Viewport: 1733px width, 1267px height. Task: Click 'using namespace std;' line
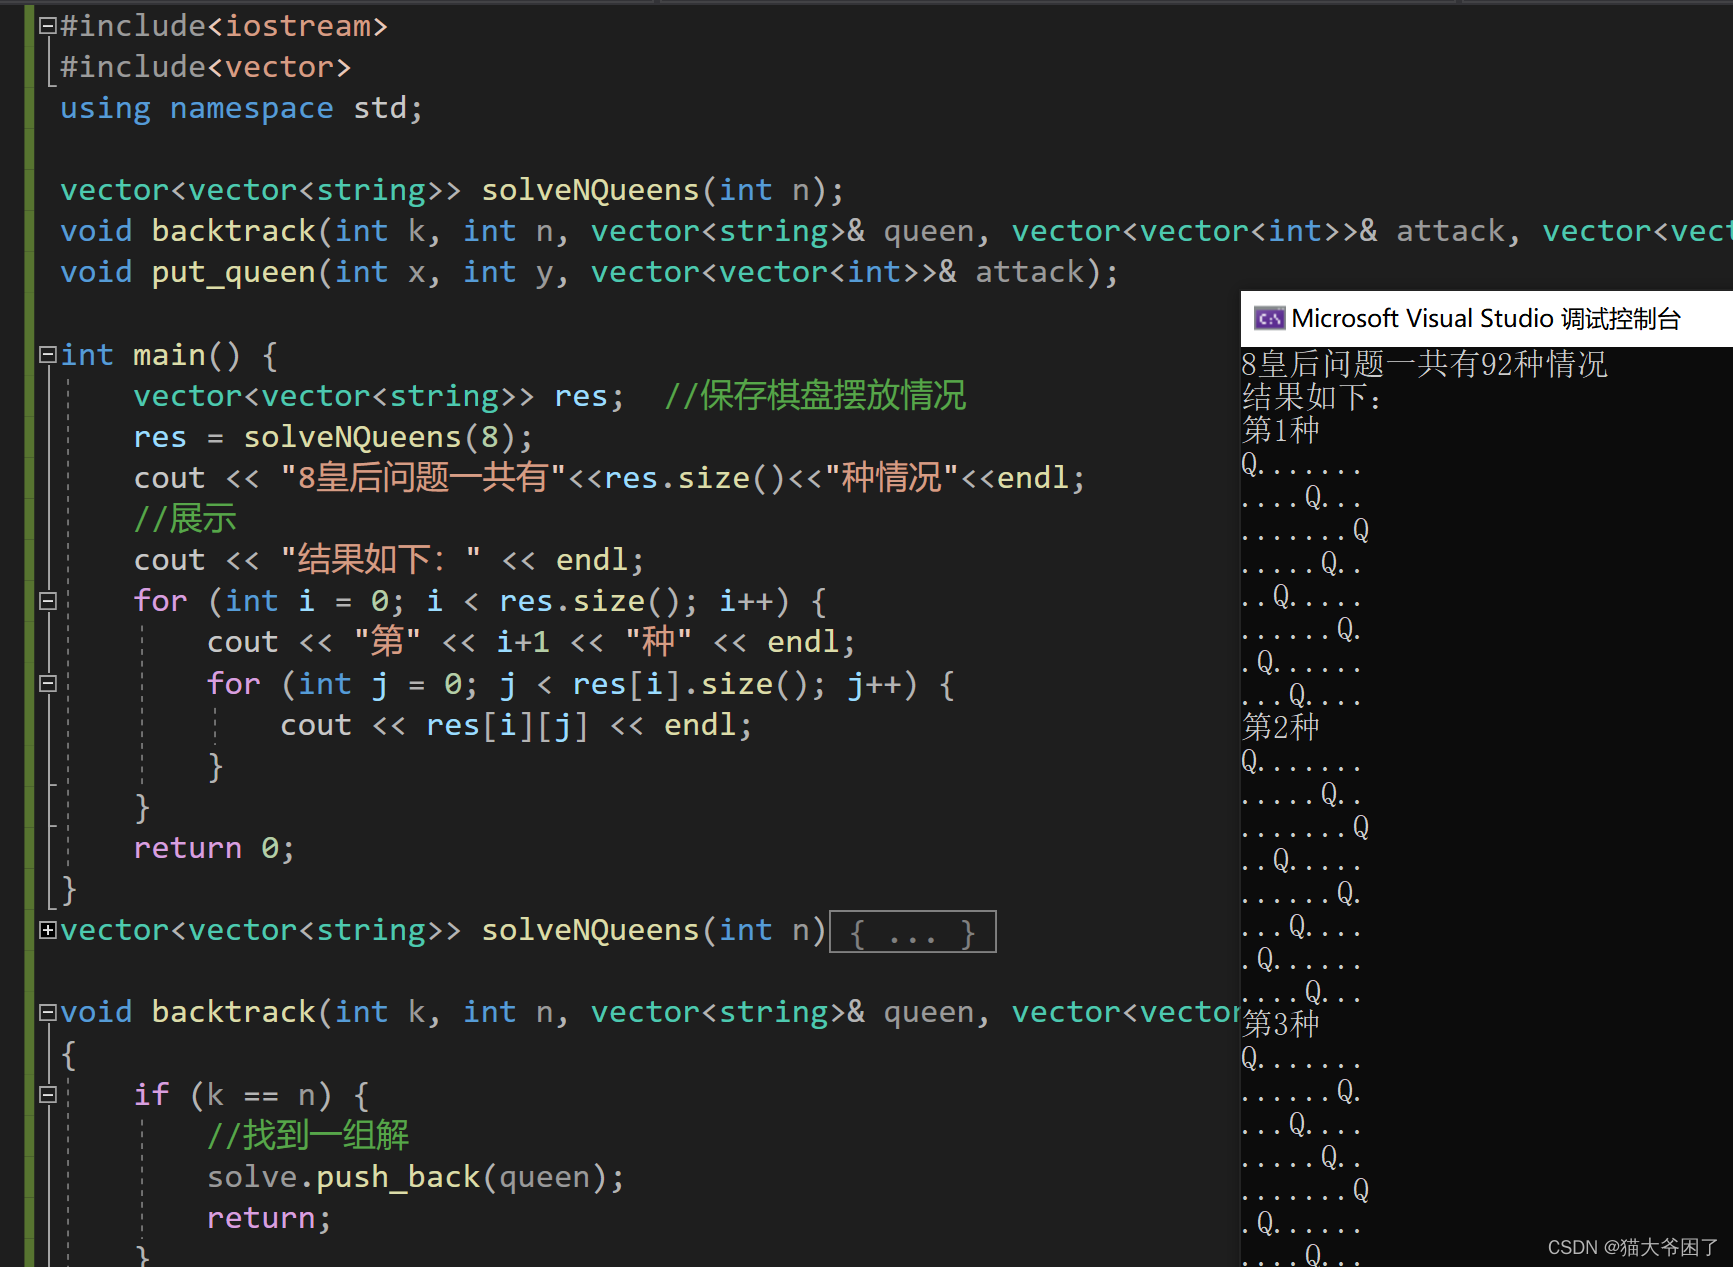point(242,108)
